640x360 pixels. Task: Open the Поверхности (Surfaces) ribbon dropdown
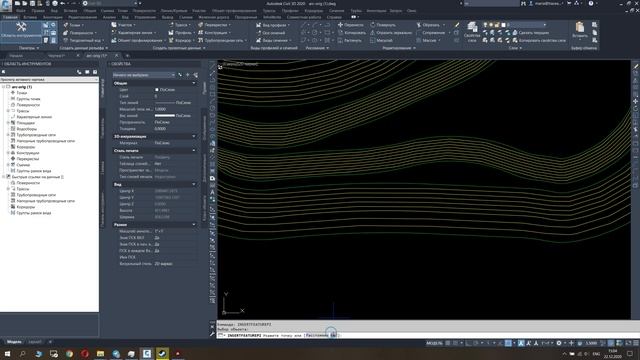coord(80,33)
